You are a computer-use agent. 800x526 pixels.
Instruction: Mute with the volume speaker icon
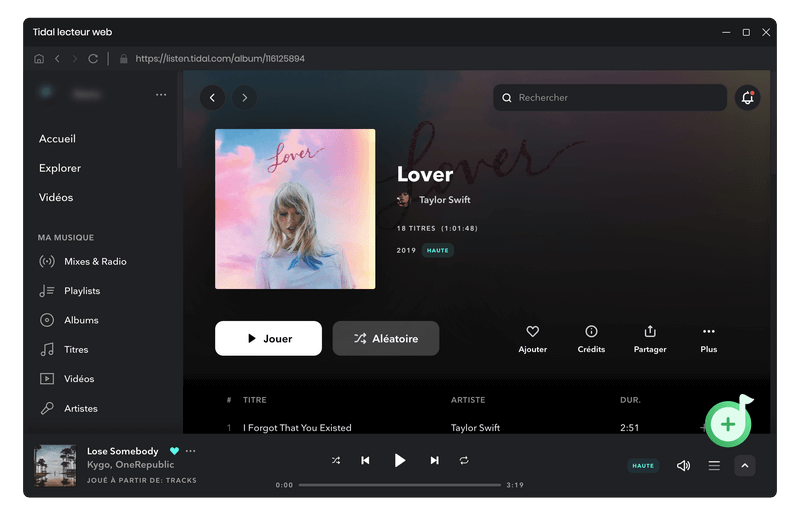click(x=683, y=466)
